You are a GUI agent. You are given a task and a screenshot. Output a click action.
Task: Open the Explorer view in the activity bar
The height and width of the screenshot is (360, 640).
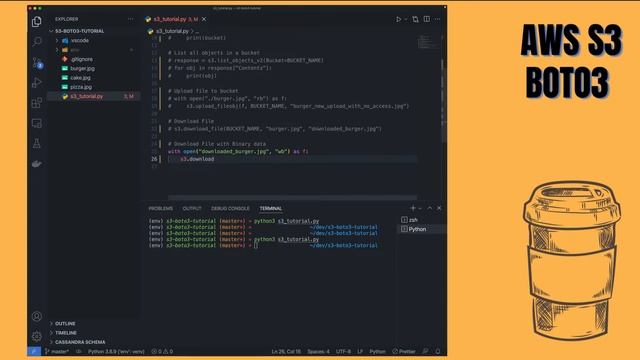[37, 21]
